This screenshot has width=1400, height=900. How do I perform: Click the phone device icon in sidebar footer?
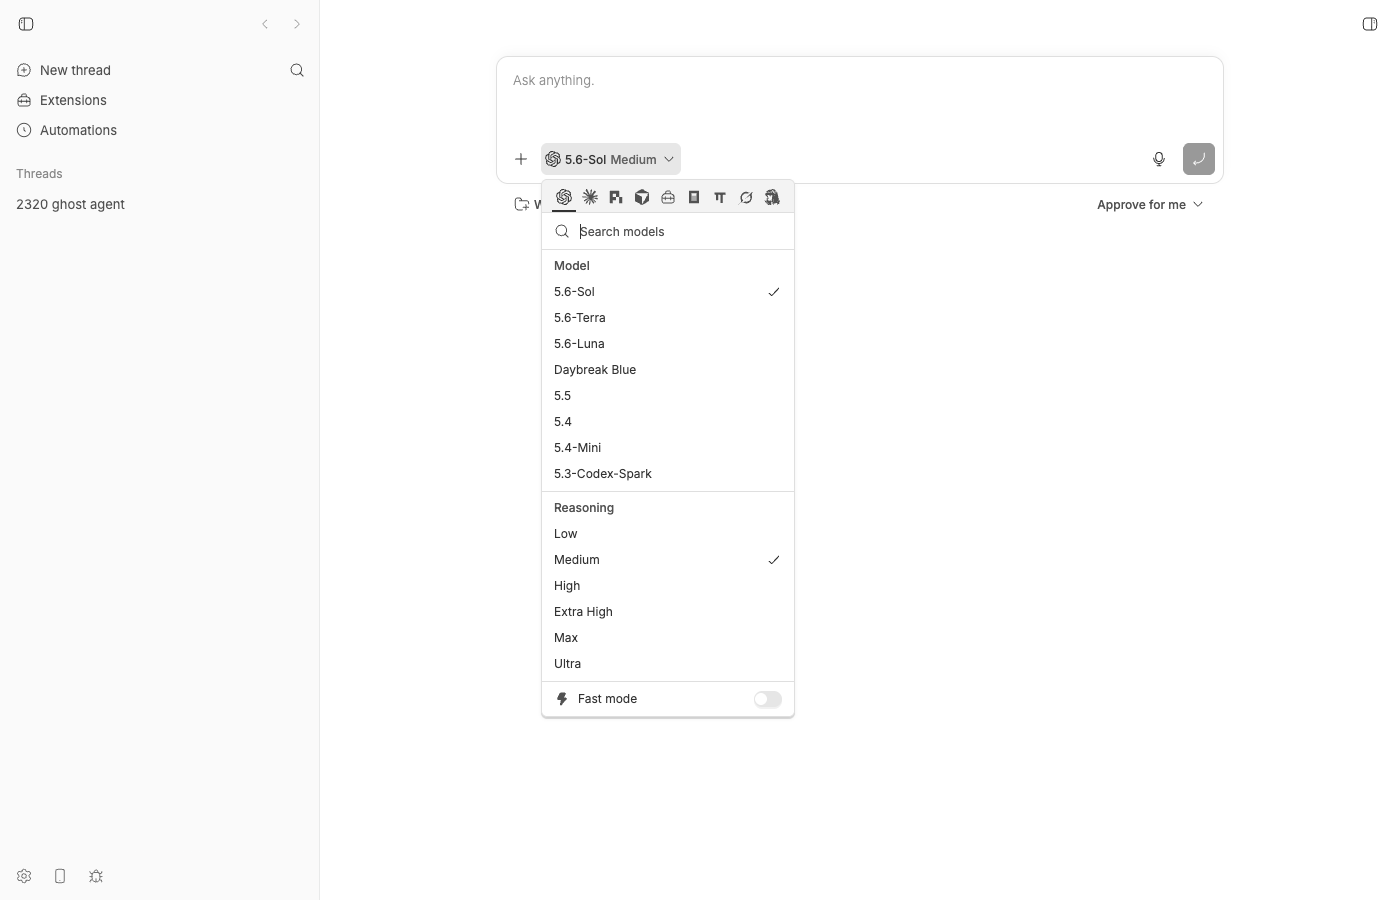coord(60,876)
